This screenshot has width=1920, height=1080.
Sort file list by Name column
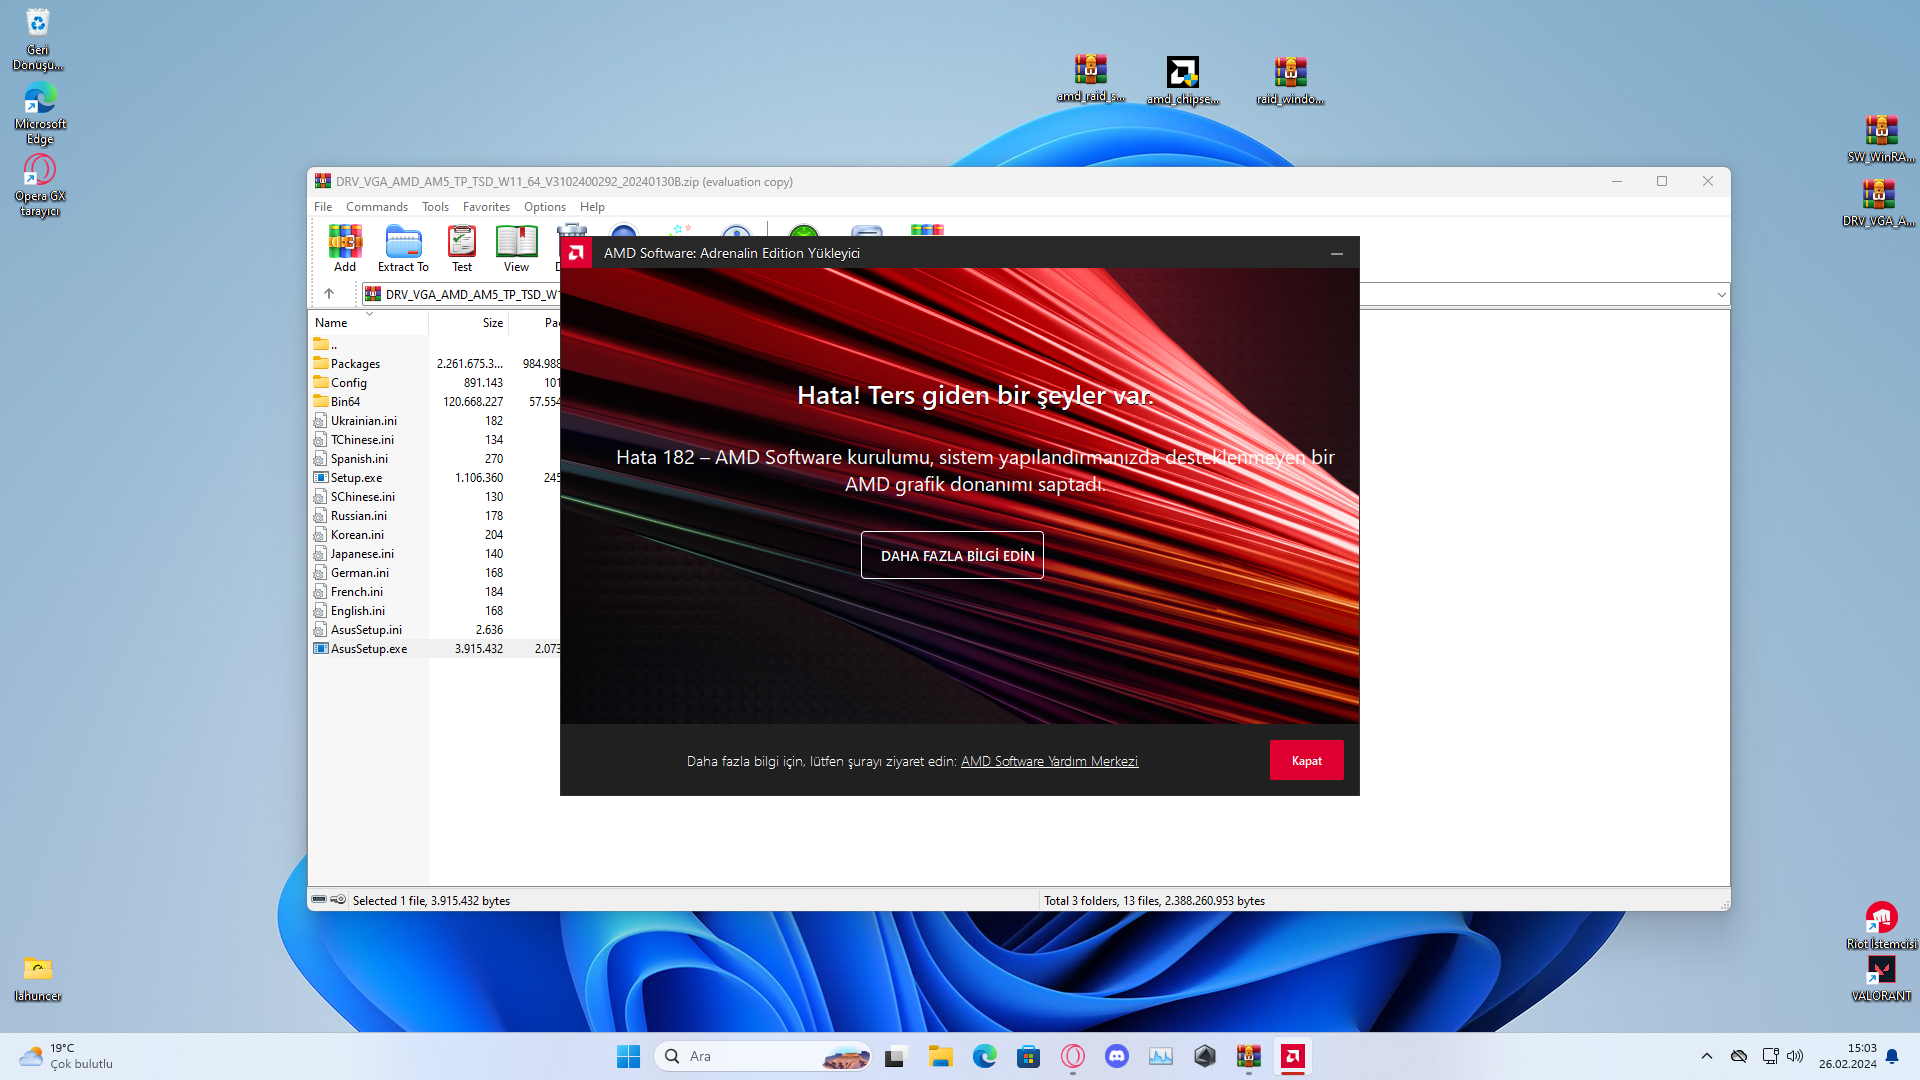332,323
